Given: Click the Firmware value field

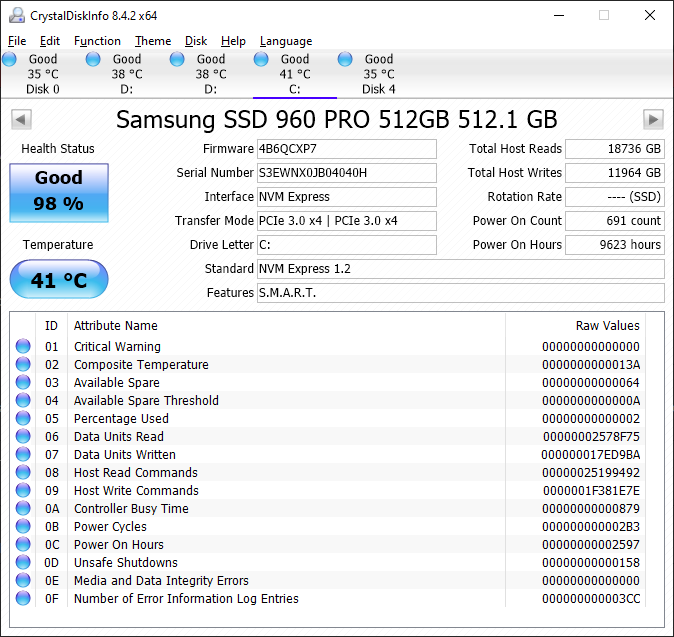Looking at the screenshot, I should (346, 149).
